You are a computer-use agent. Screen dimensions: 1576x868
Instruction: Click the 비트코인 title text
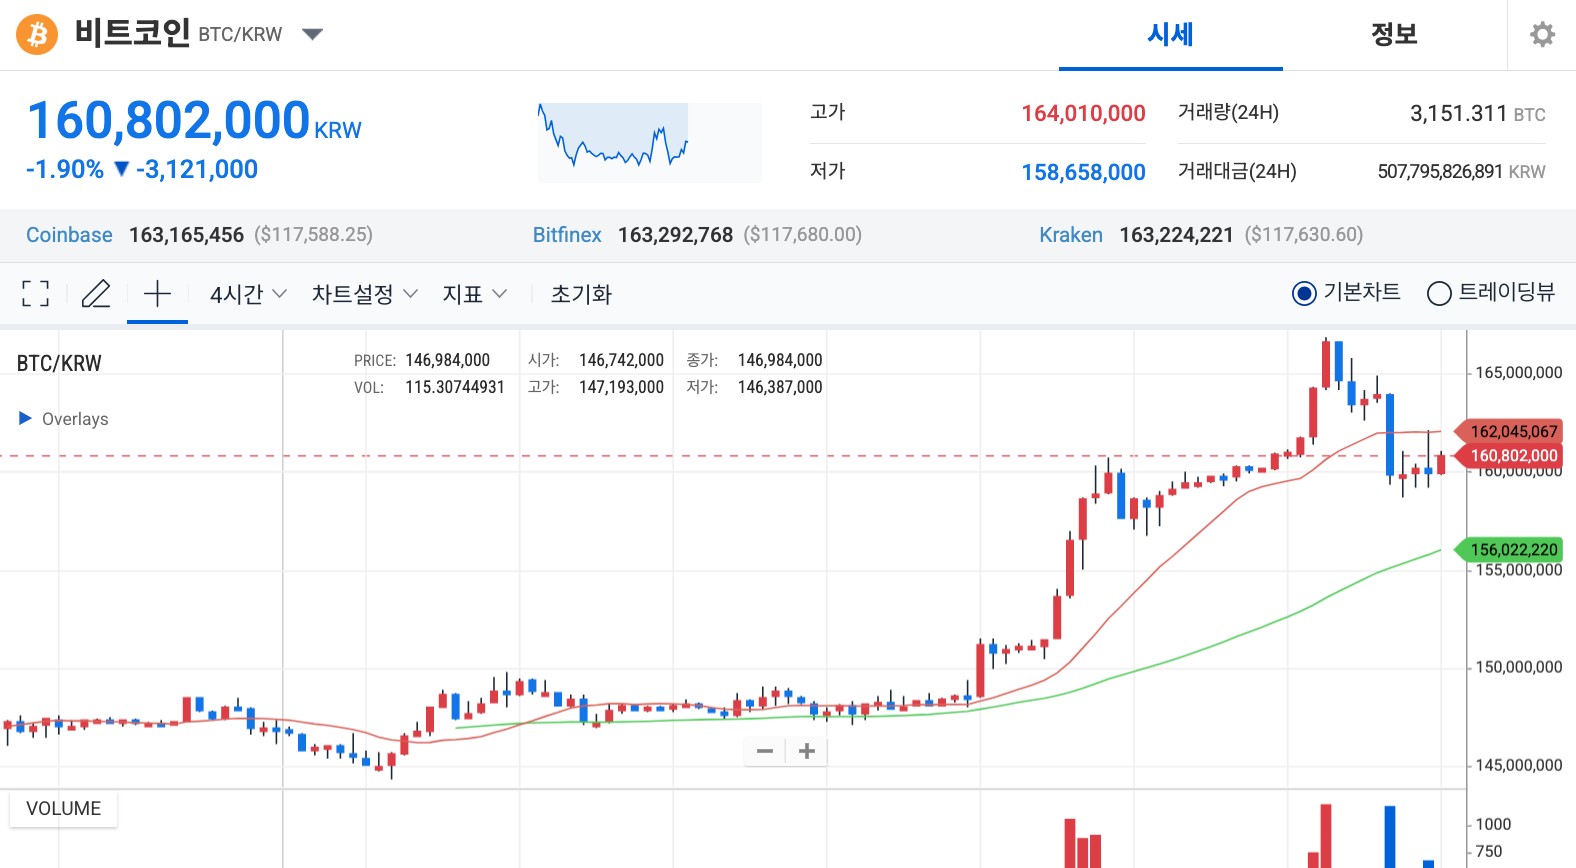(x=132, y=33)
